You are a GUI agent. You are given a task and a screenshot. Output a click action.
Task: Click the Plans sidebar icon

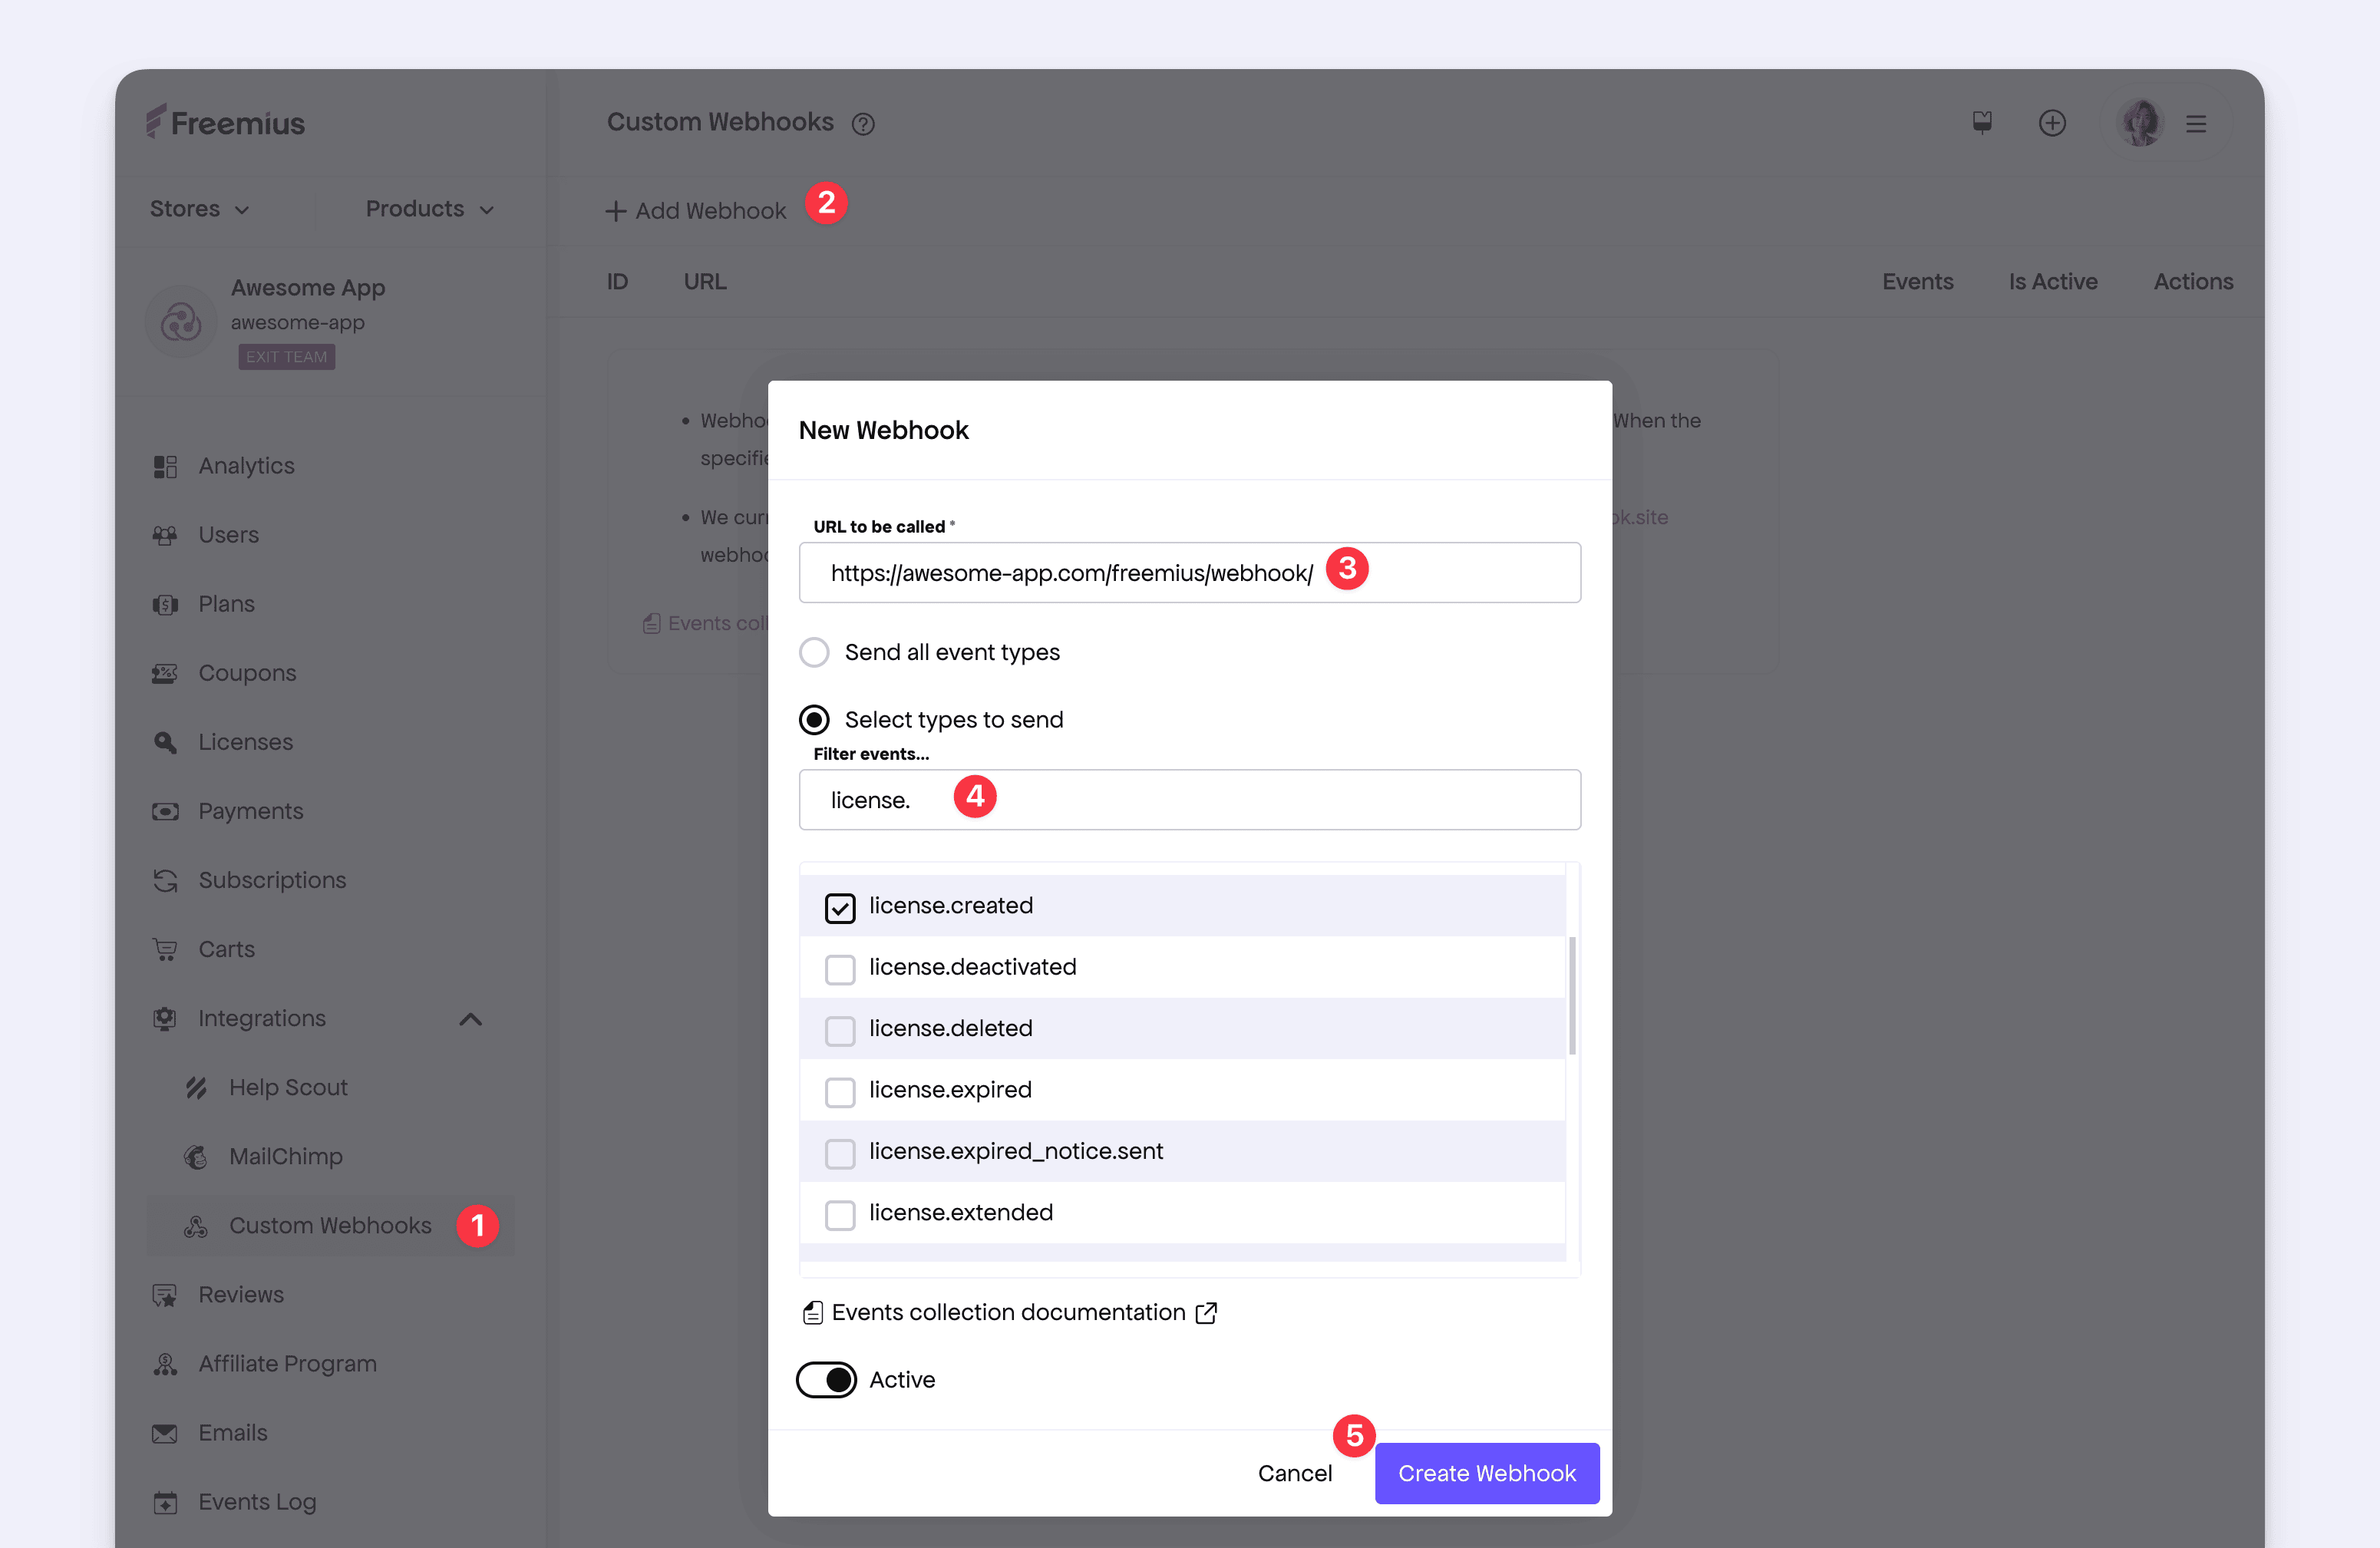tap(165, 605)
